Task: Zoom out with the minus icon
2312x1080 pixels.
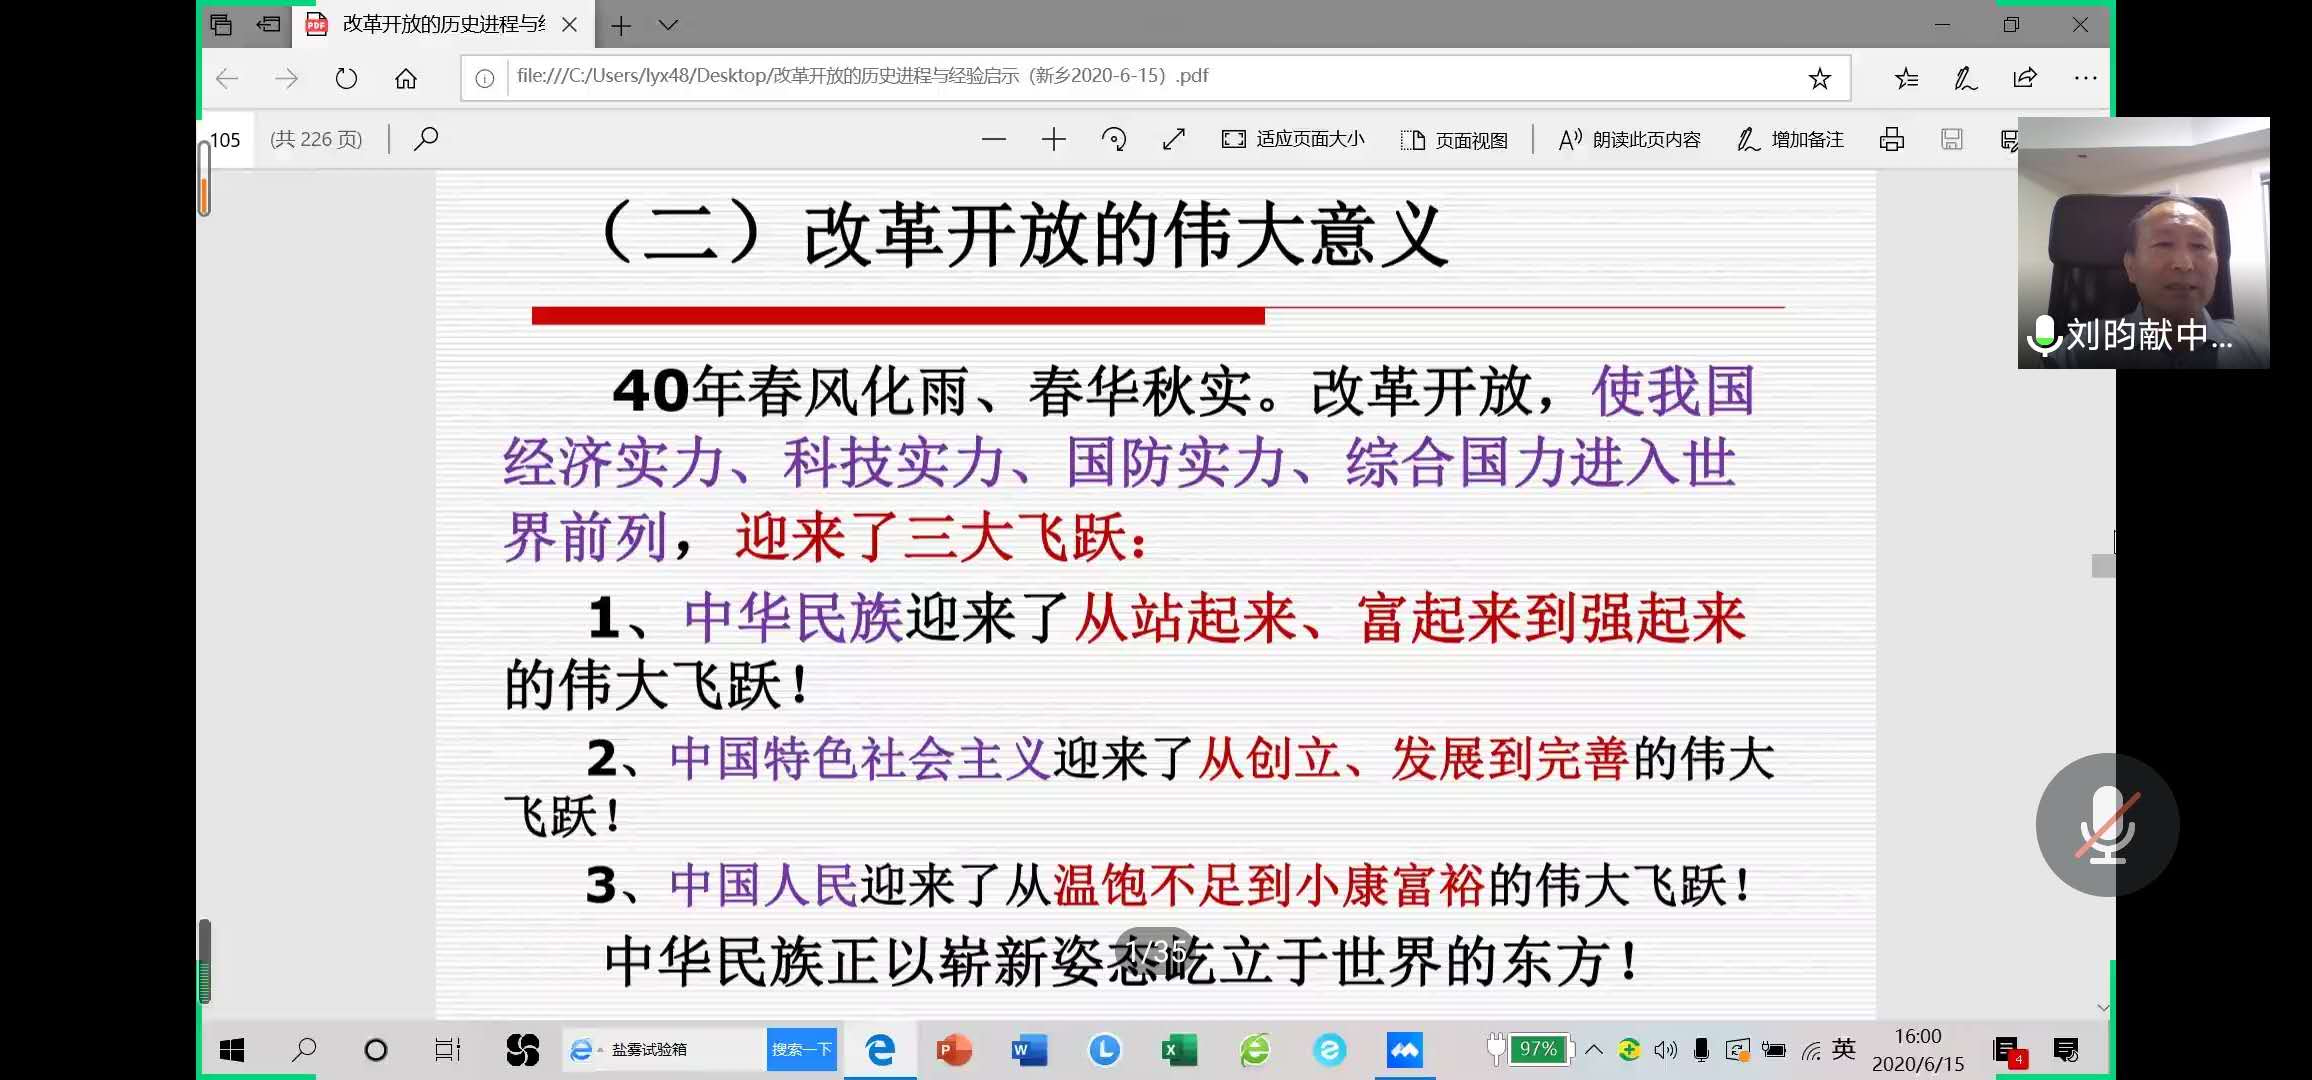Action: point(993,140)
